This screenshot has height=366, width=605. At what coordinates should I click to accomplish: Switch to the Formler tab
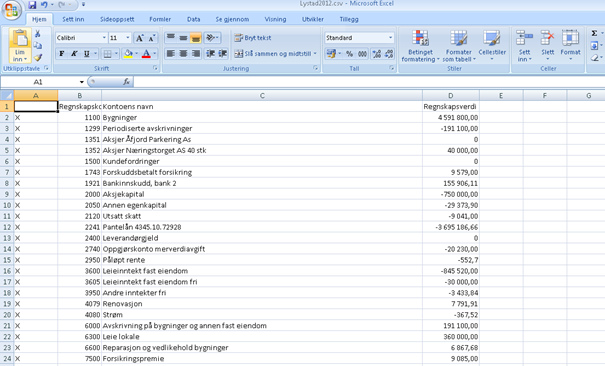click(x=160, y=19)
